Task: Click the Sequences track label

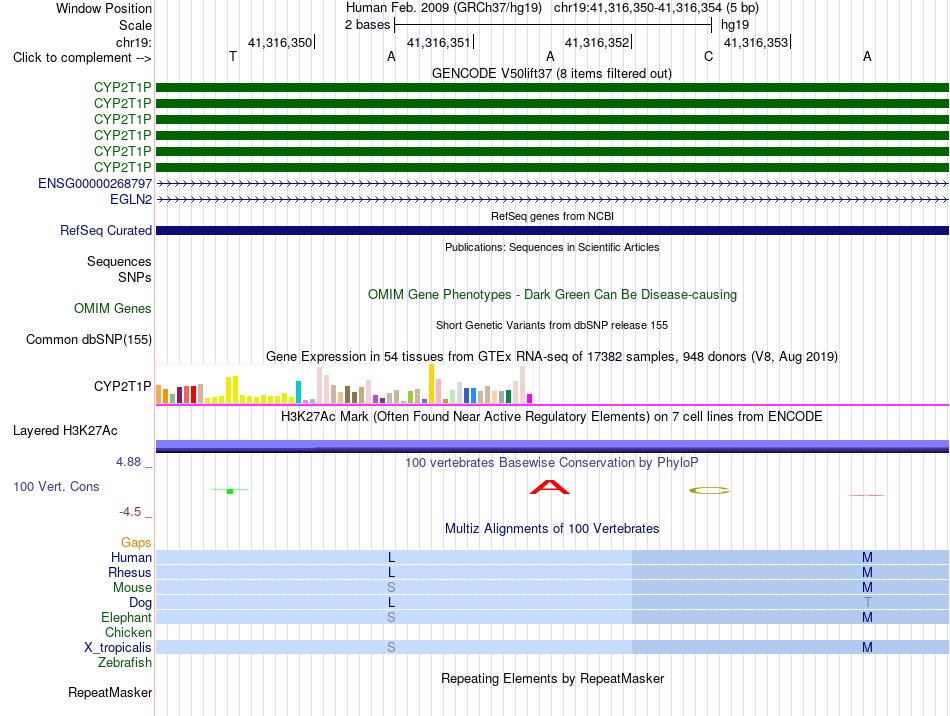Action: 119,261
